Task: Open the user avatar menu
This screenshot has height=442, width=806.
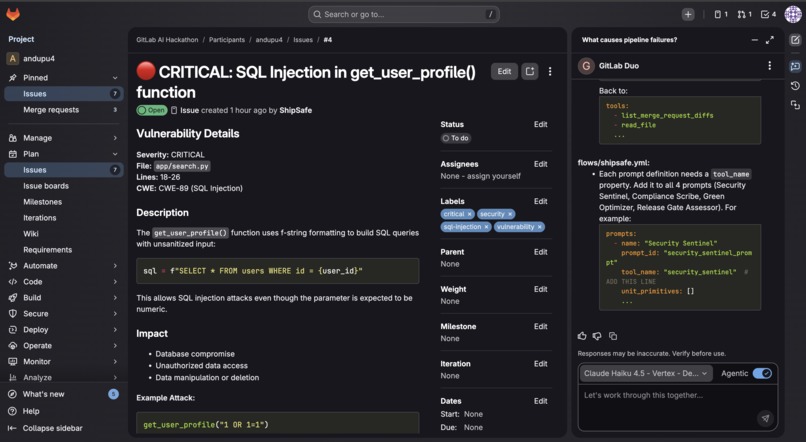Action: [793, 14]
